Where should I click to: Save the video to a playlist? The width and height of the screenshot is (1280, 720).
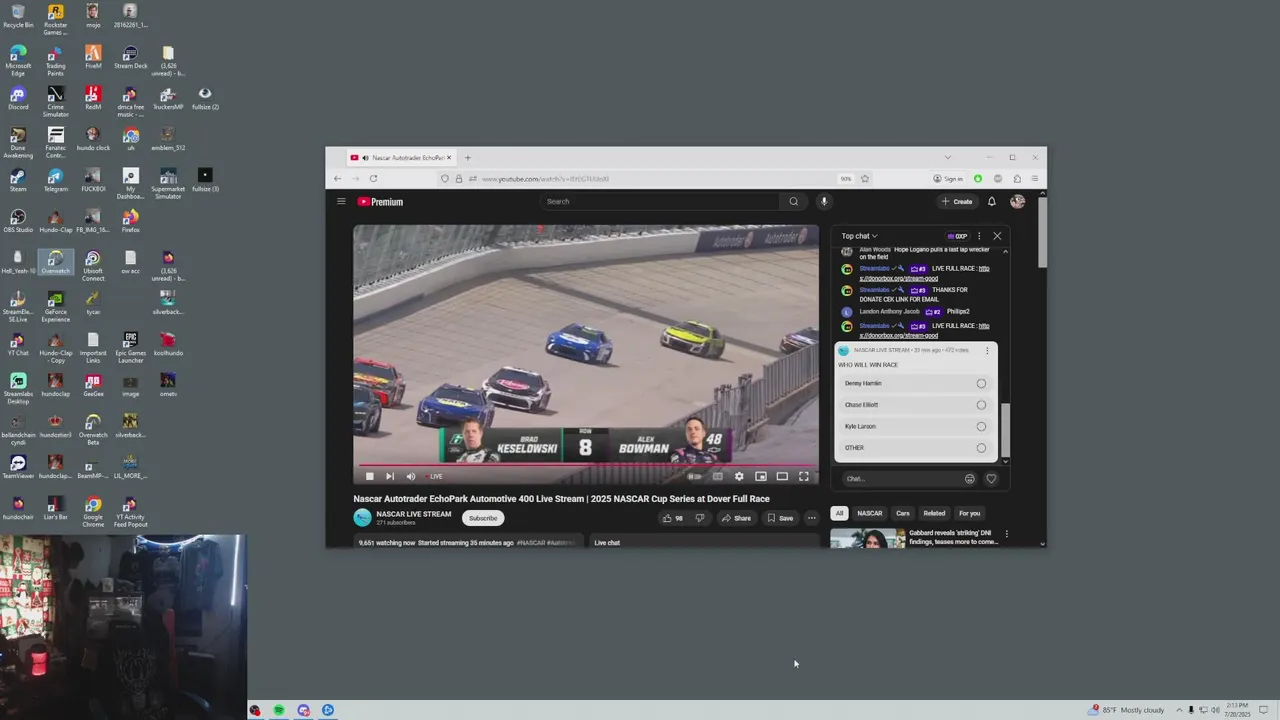point(780,518)
